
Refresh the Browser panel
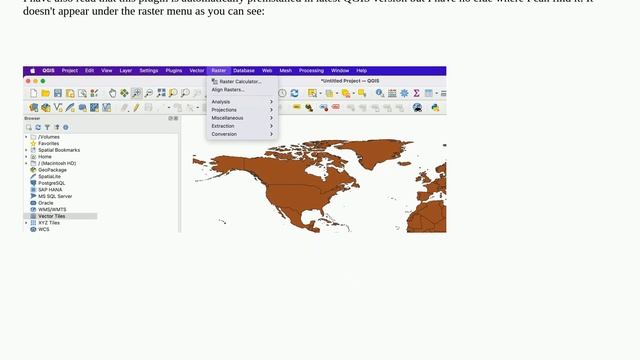point(38,127)
